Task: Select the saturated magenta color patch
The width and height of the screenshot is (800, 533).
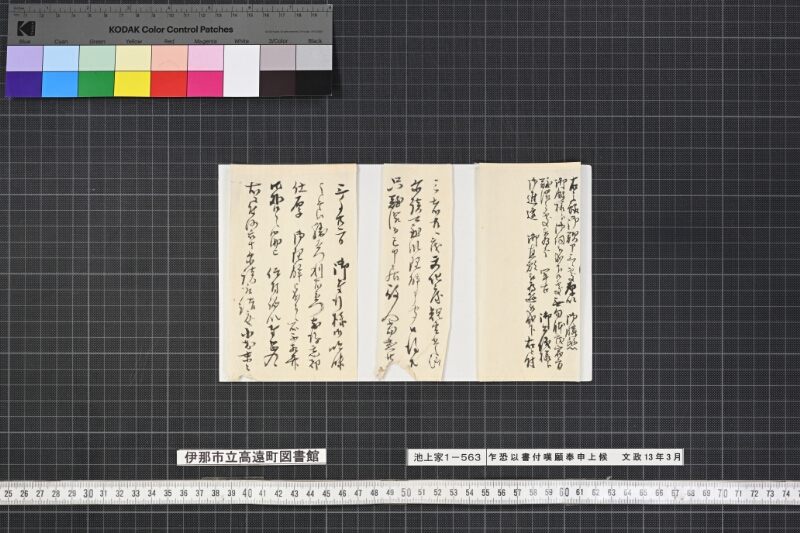Action: tap(205, 84)
